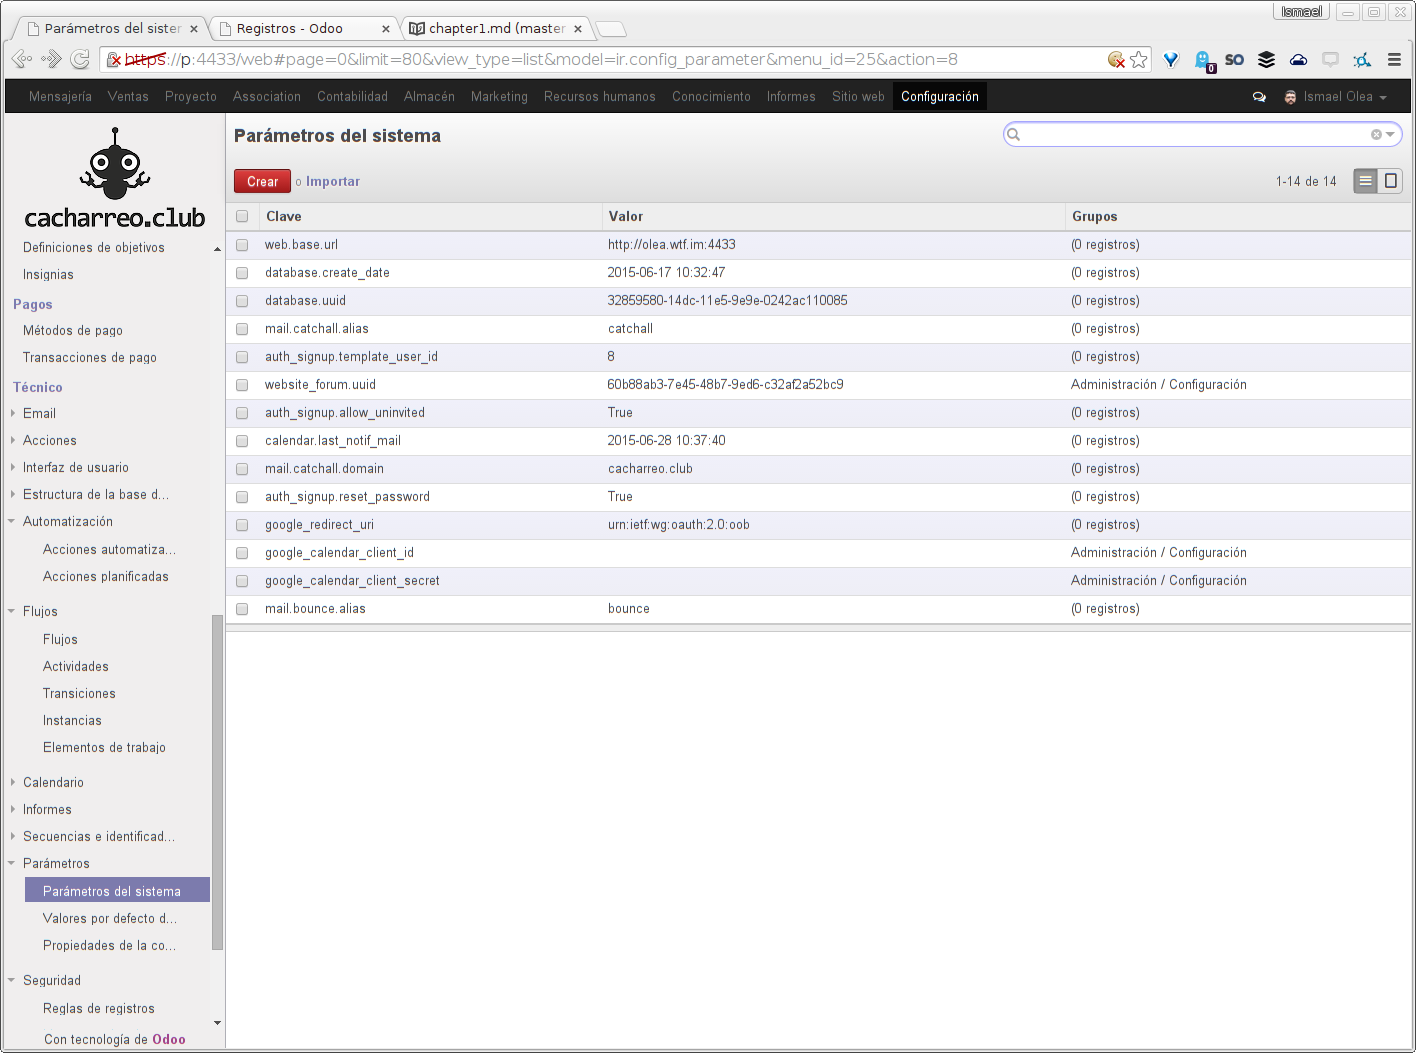This screenshot has height=1053, width=1416.
Task: Open the Contabilidad menu
Action: point(352,97)
